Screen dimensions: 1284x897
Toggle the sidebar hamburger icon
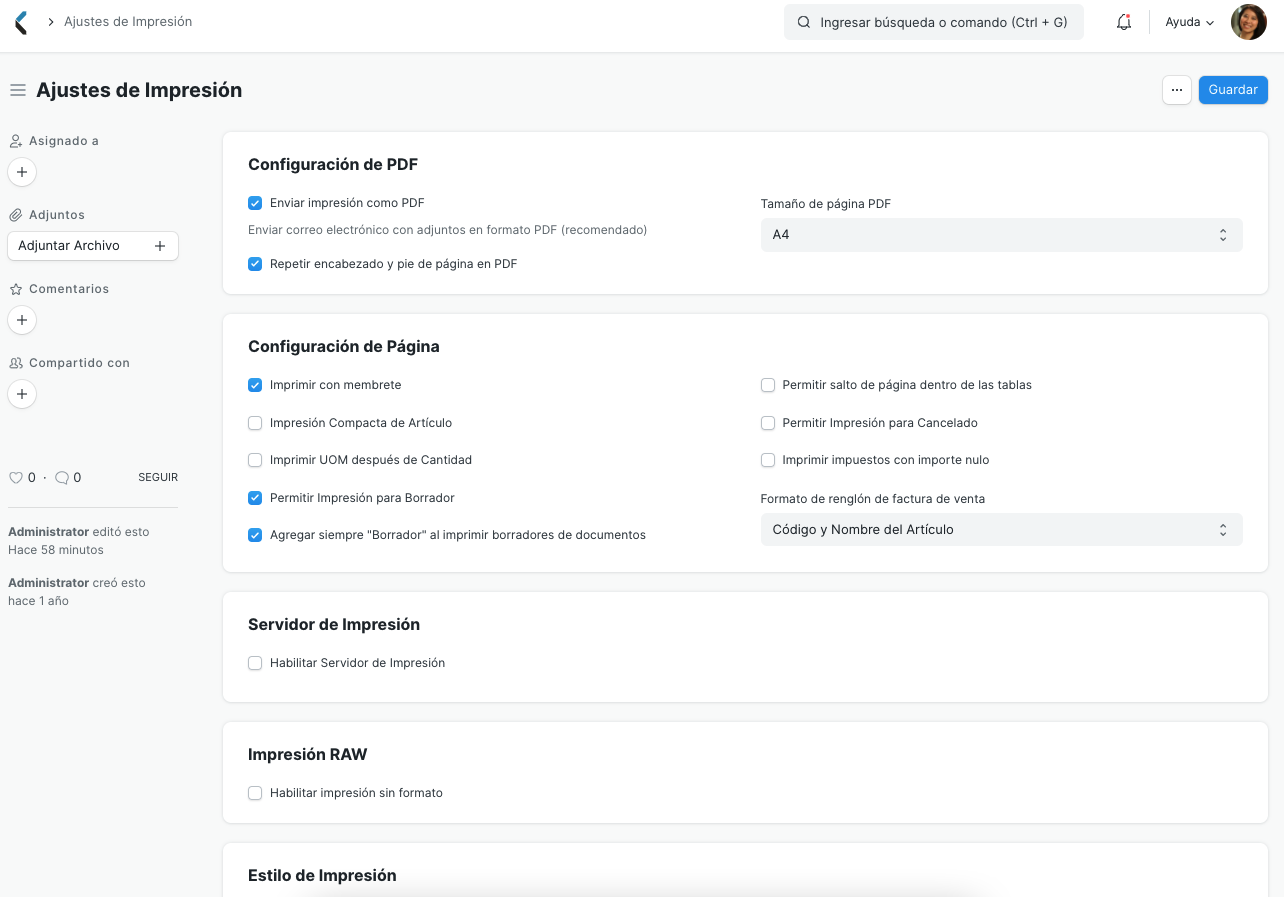coord(17,89)
